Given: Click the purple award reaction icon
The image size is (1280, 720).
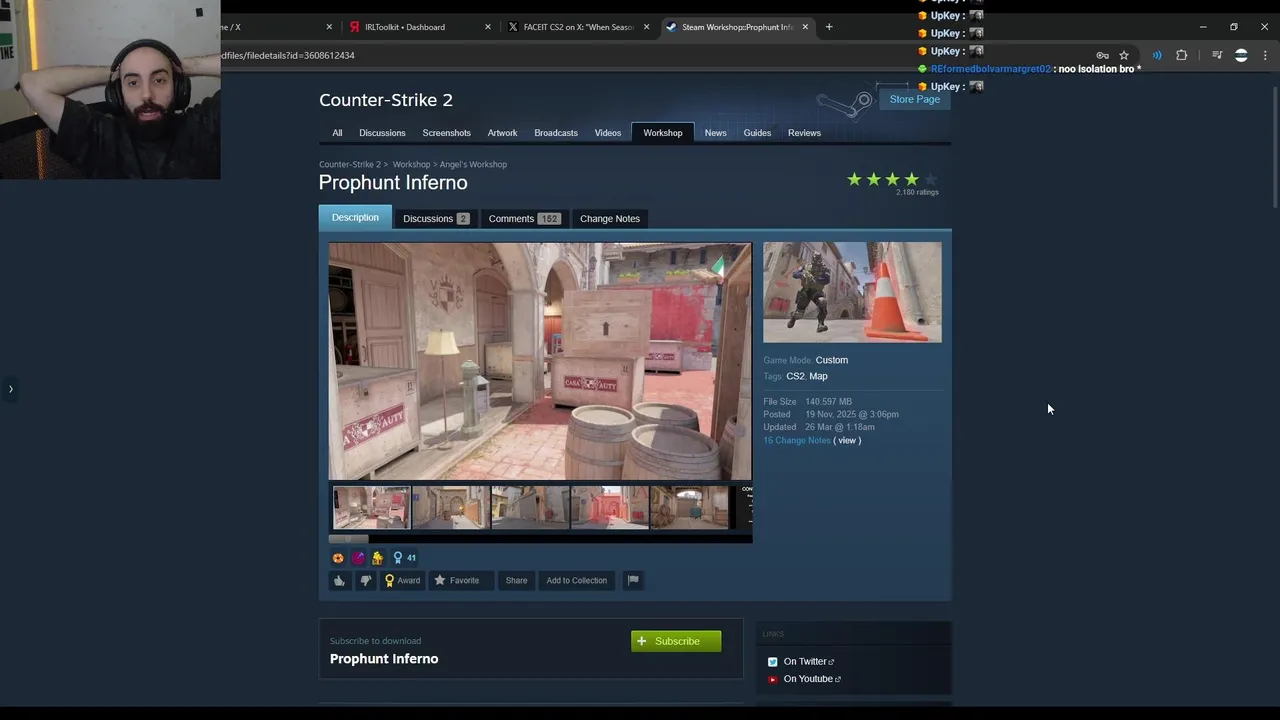Looking at the screenshot, I should [358, 558].
